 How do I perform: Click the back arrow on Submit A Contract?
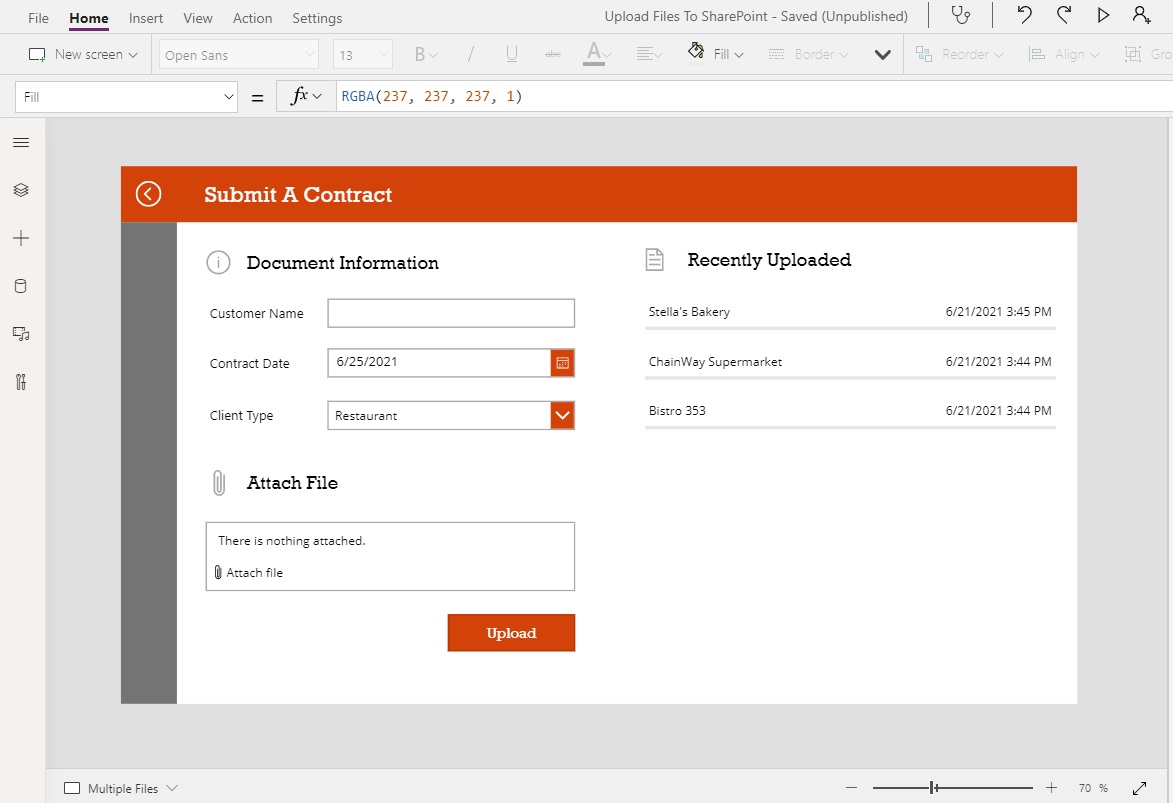tap(148, 193)
